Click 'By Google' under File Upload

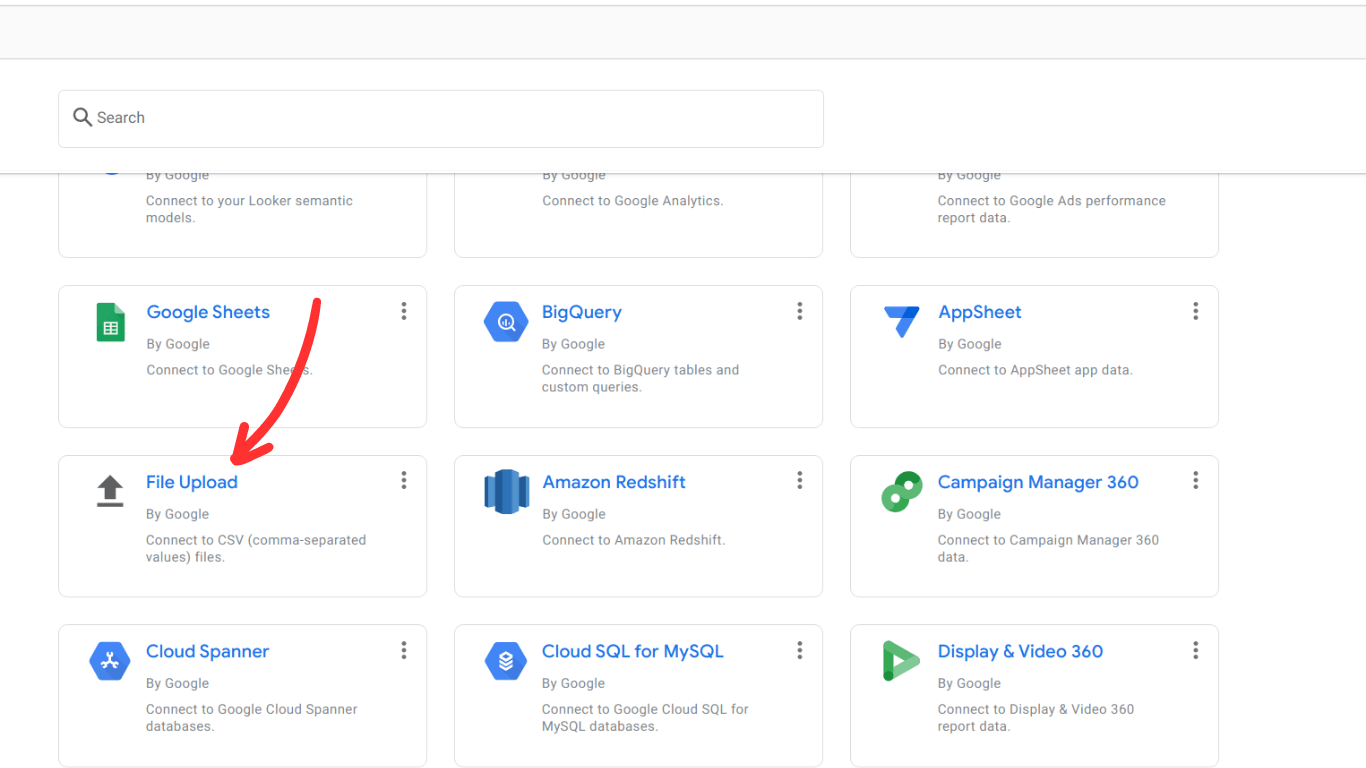pos(178,514)
